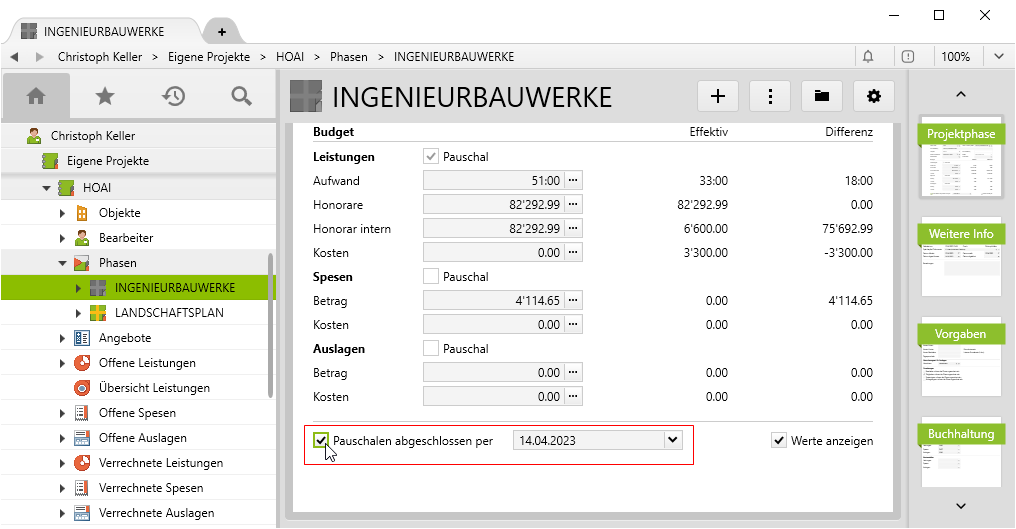Click the plus add button in header

pyautogui.click(x=717, y=96)
